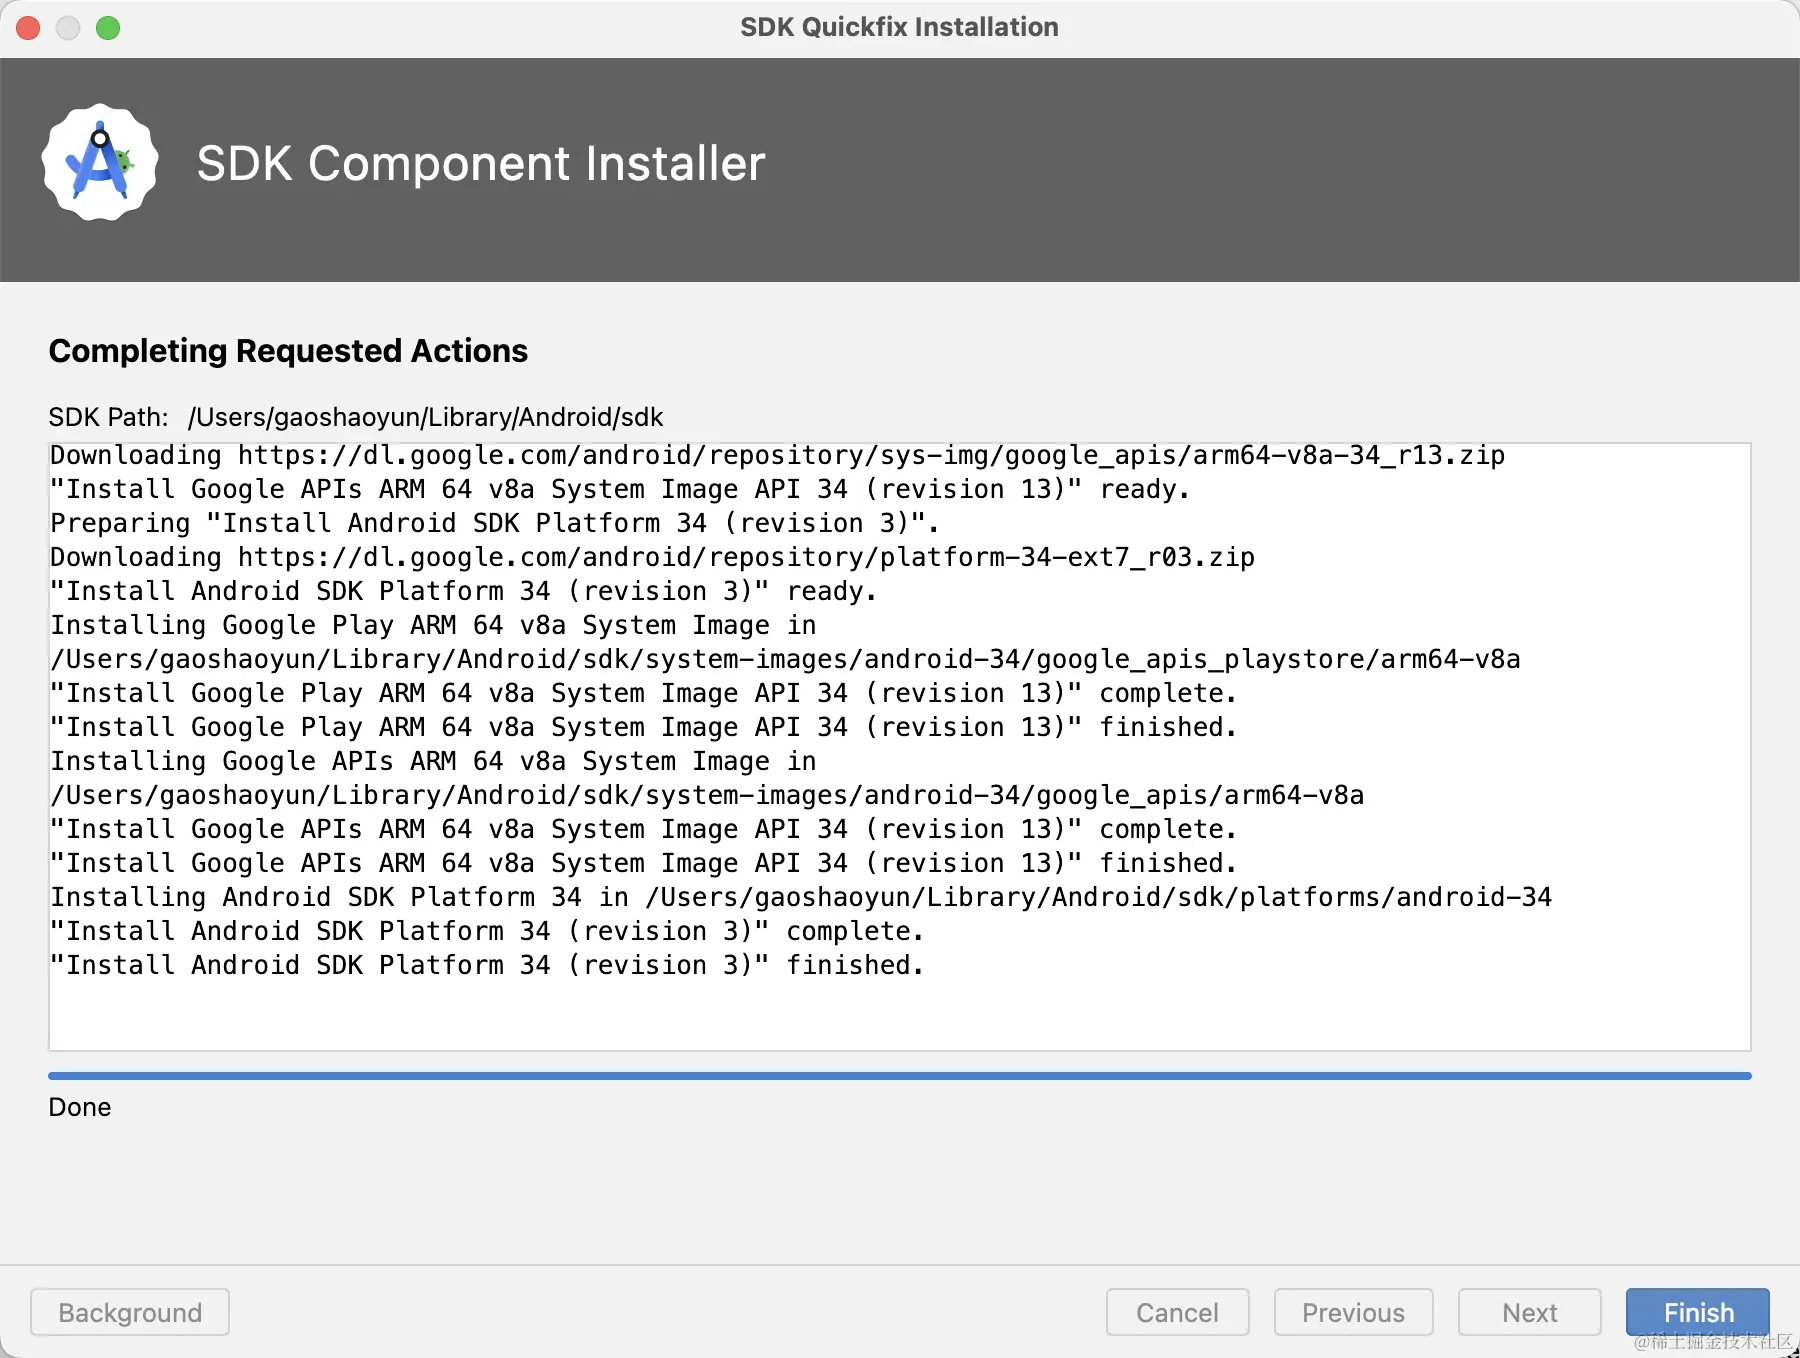Click the android-34/google_apis/arm64-v8a path line
The height and width of the screenshot is (1358, 1800).
point(708,795)
